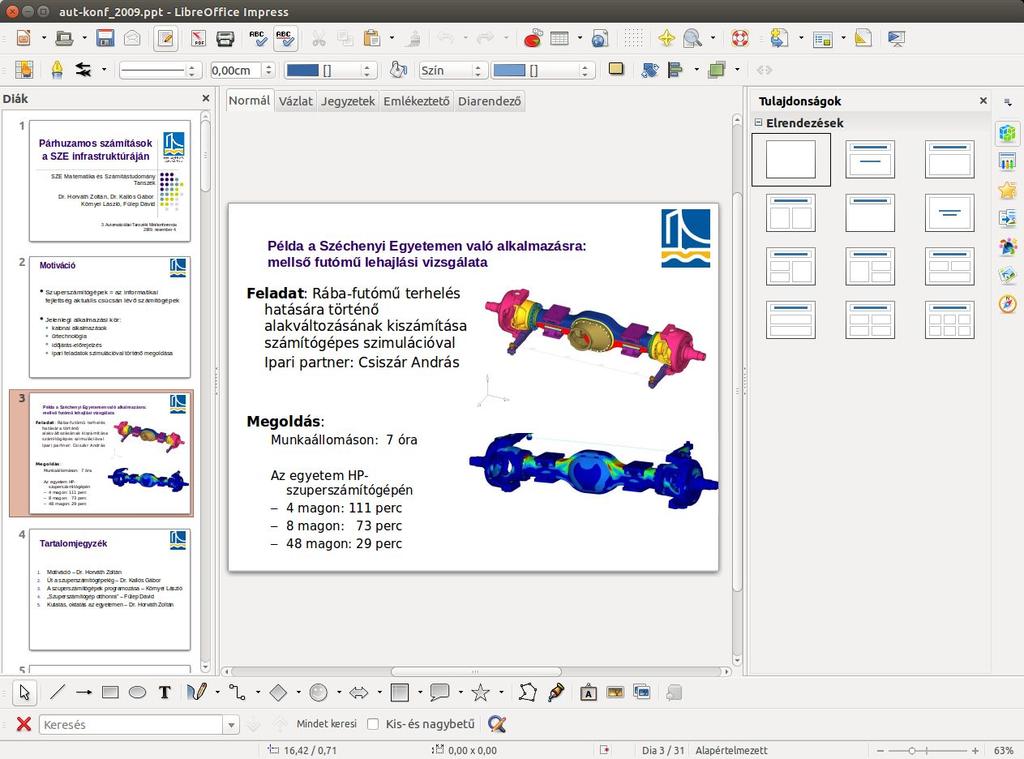Insert a table using the toolbar icon
Viewport: 1024px width, 759px height.
pyautogui.click(x=560, y=39)
